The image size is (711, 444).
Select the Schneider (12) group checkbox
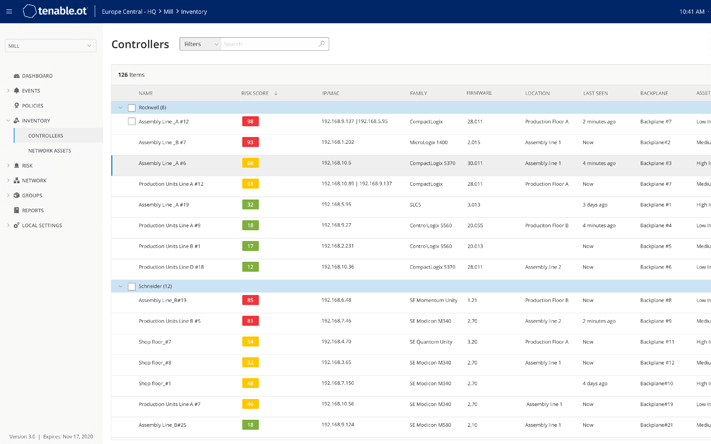[x=131, y=287]
